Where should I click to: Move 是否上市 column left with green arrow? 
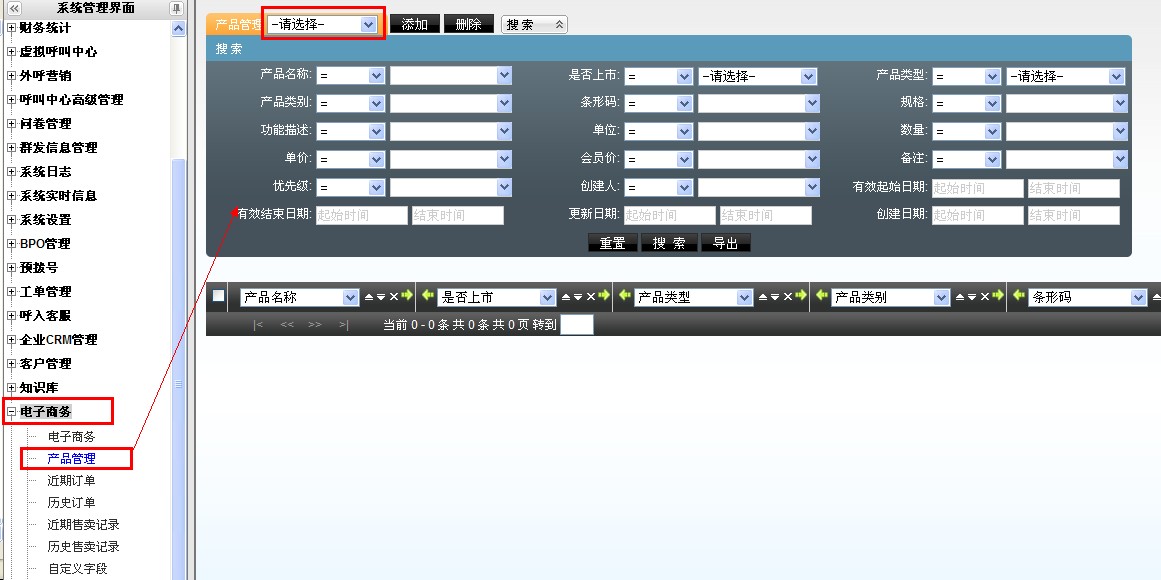[x=428, y=297]
